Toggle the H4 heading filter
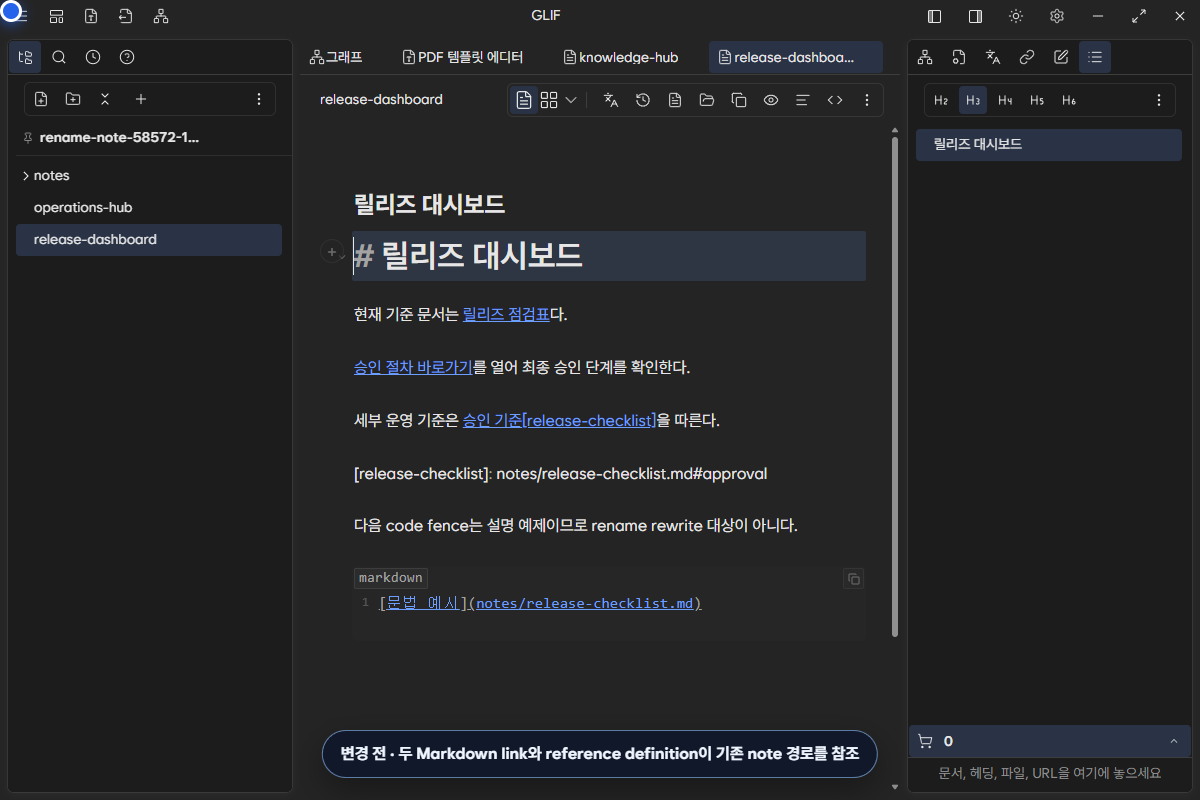Screen dimensions: 1200x800 tap(1005, 100)
